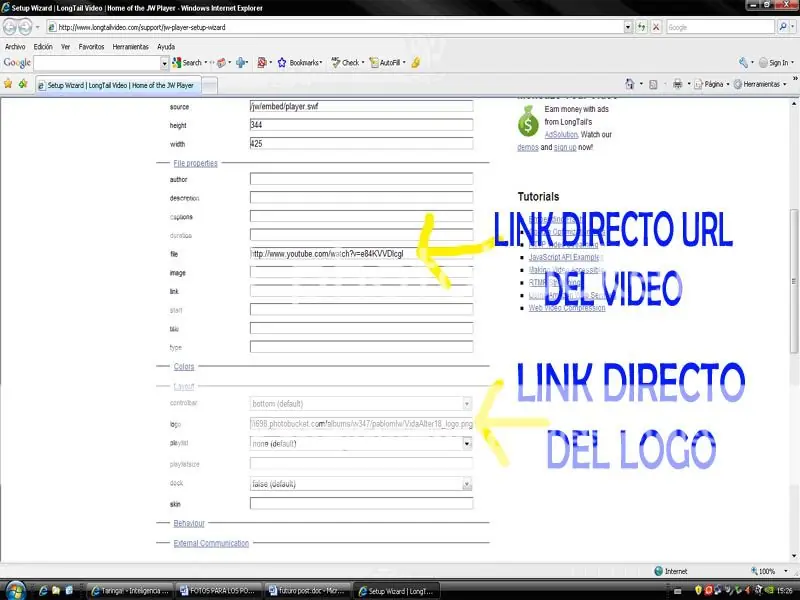
Task: Click the address bar URL field
Action: [x=336, y=27]
